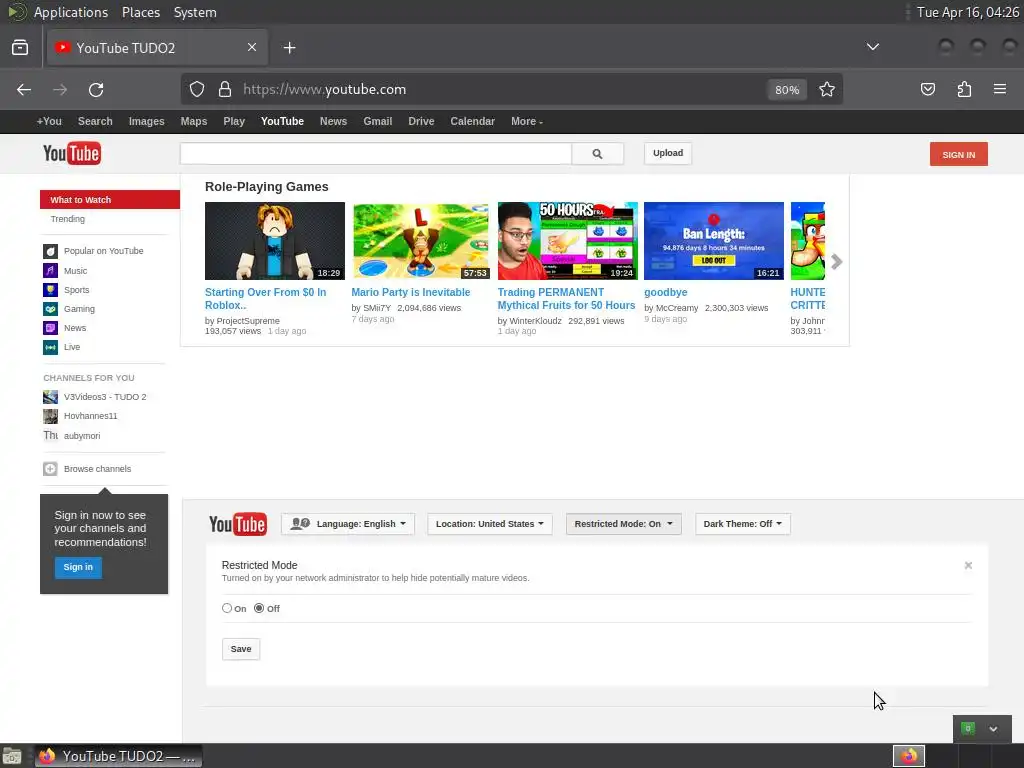Select the Restricted Mode On radio button
1024x768 pixels.
tap(227, 608)
